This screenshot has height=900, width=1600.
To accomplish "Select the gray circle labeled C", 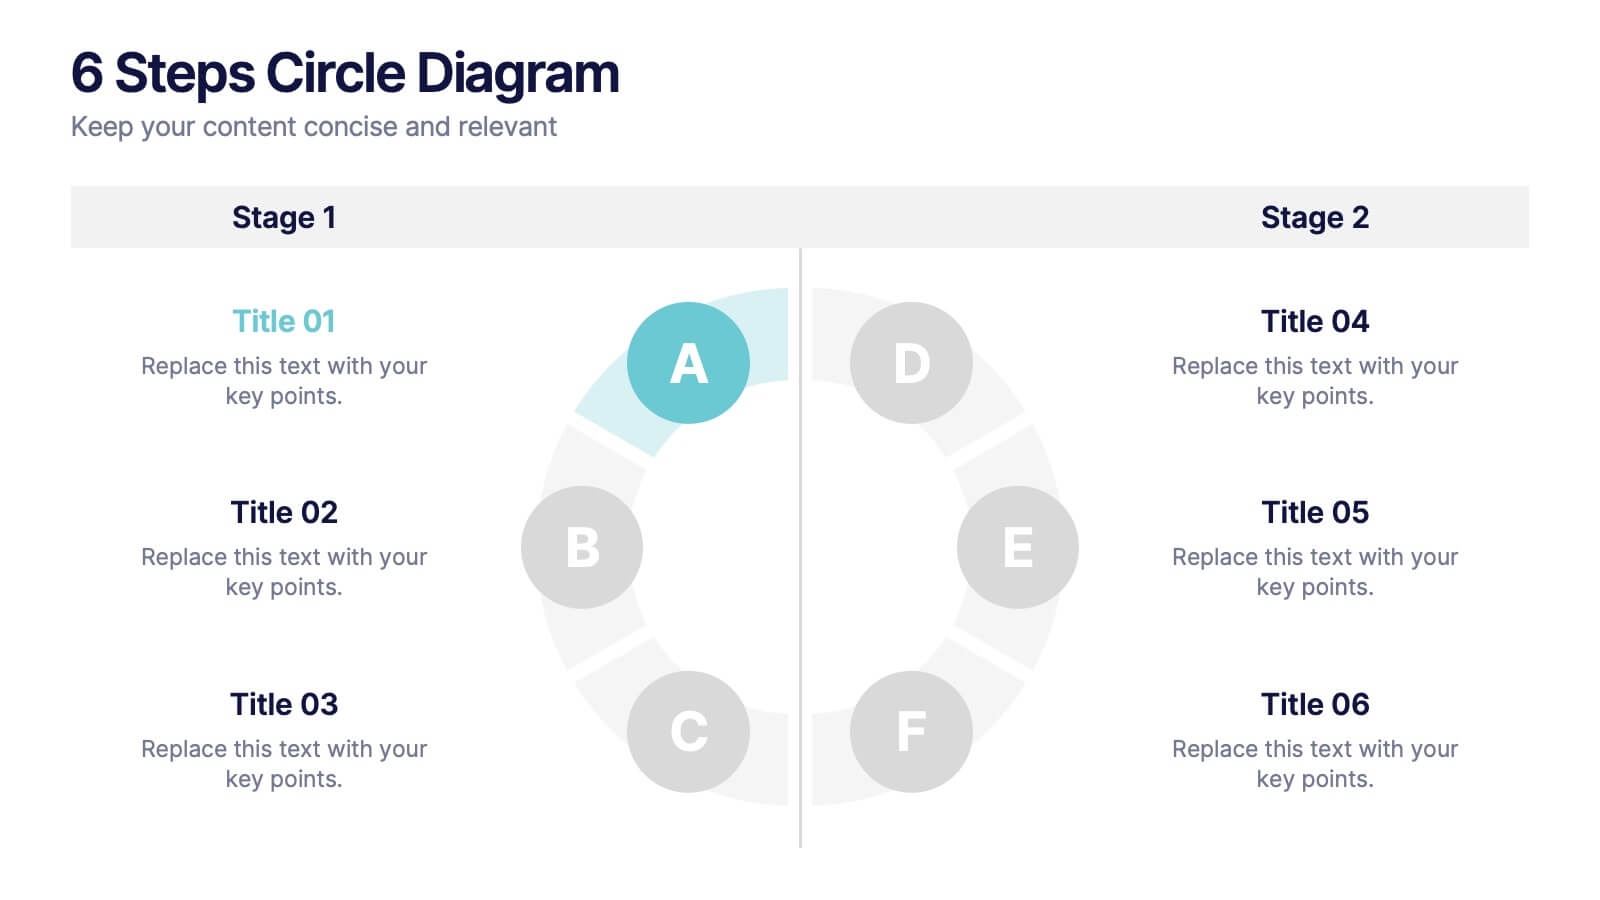I will tap(688, 731).
